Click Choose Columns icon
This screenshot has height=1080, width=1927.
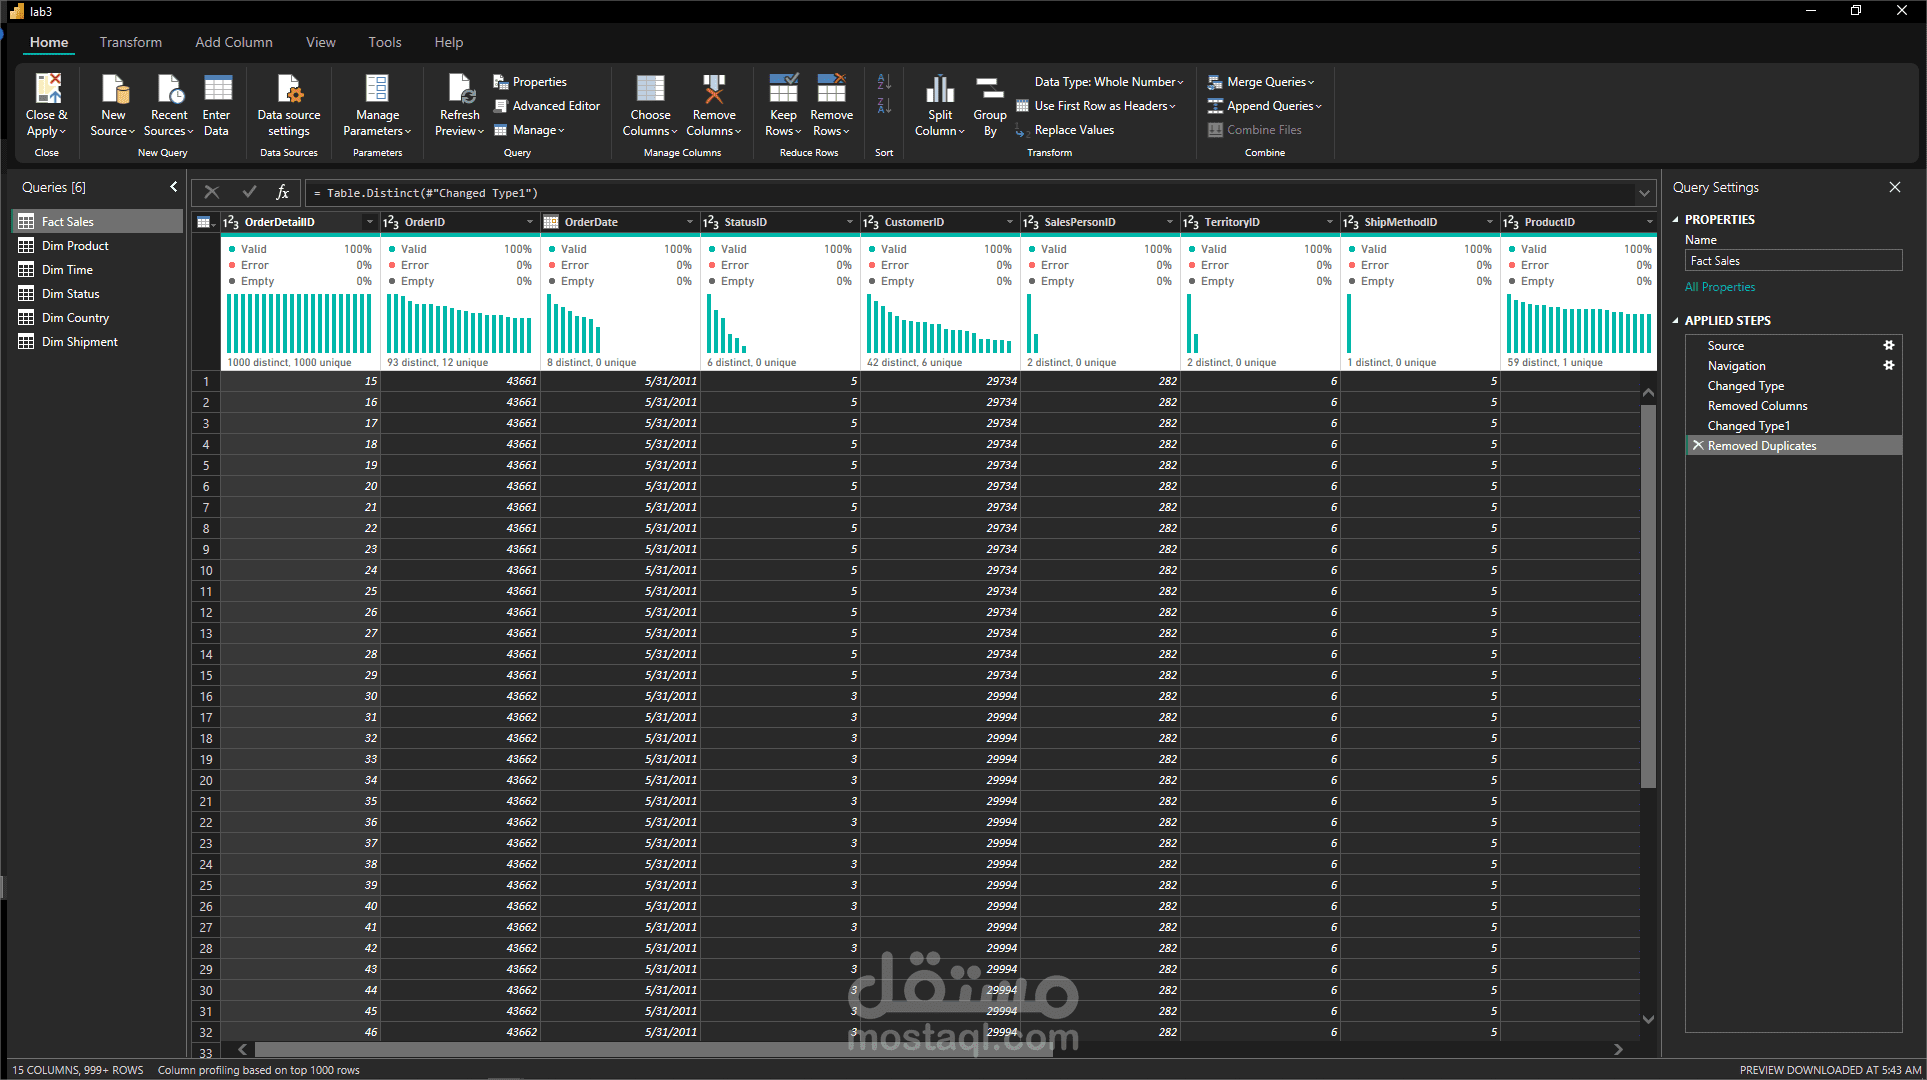[x=650, y=90]
